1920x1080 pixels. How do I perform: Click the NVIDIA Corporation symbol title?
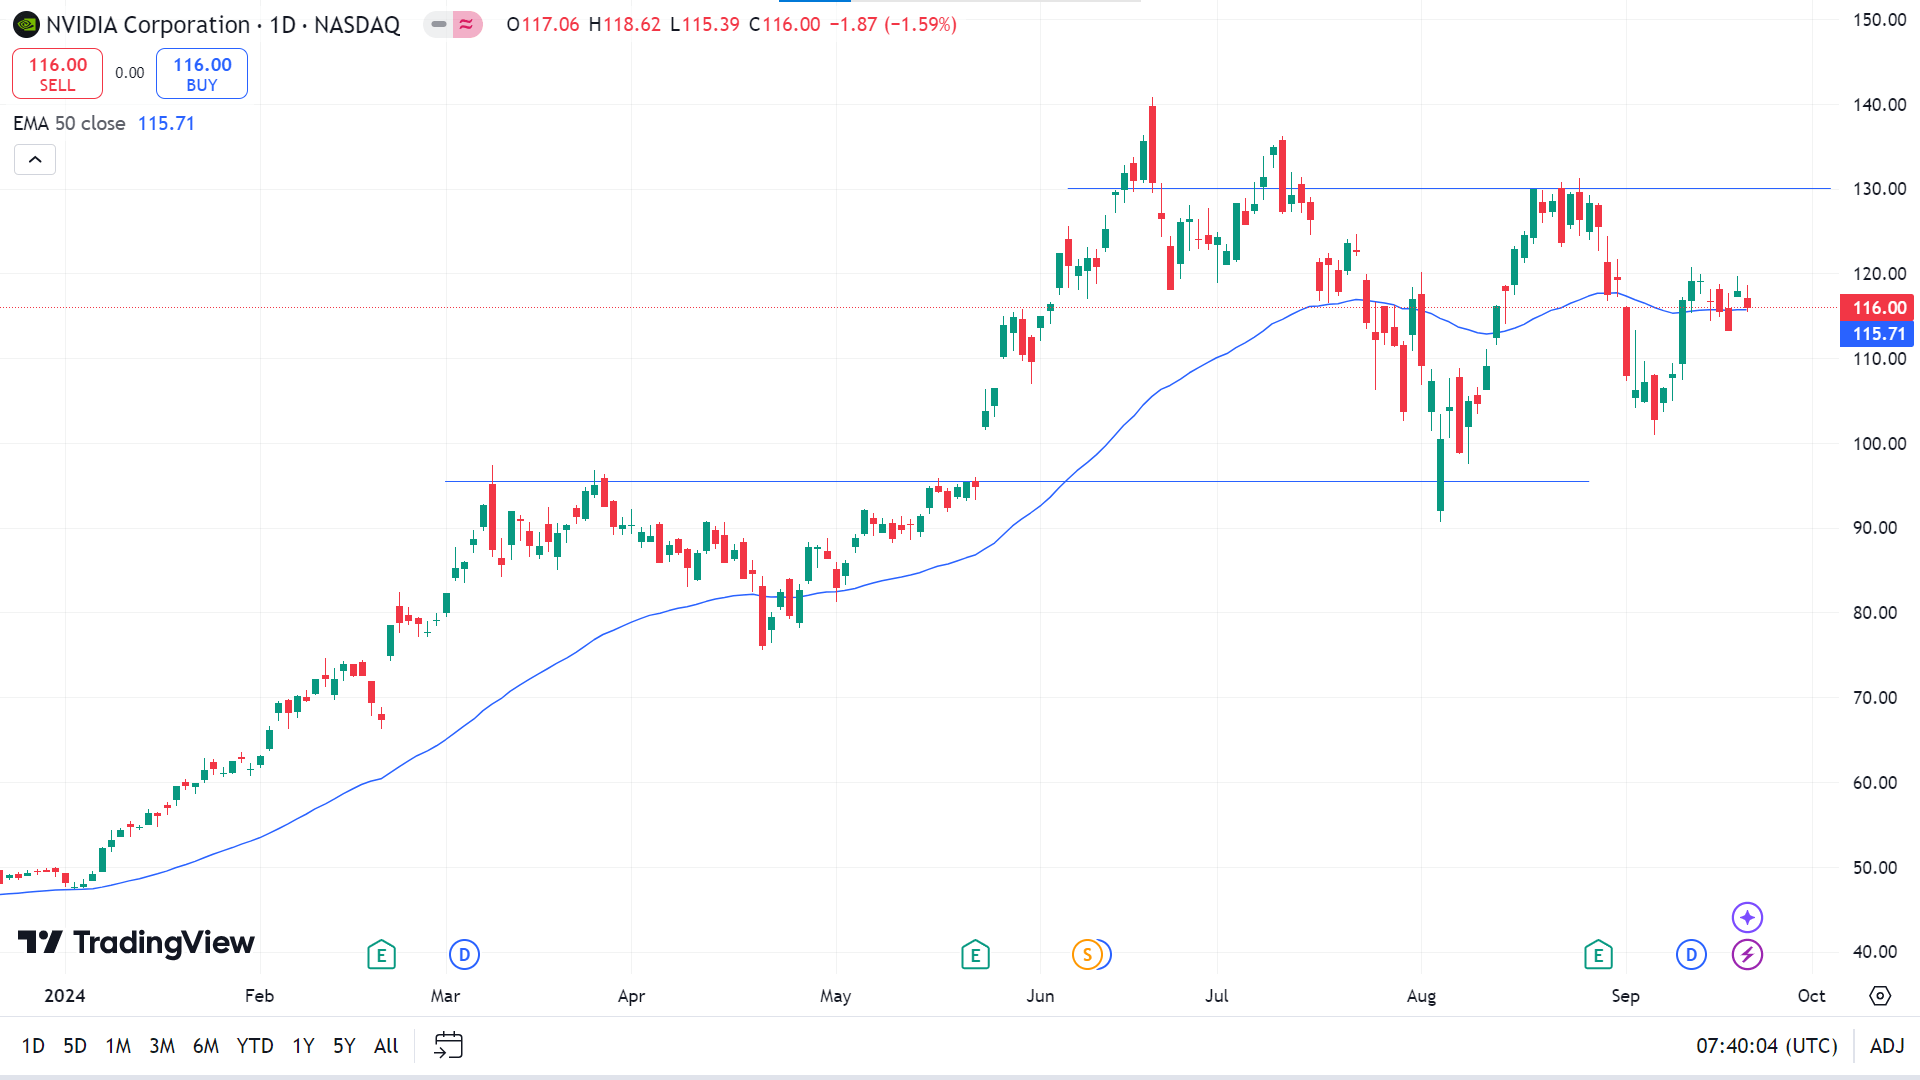click(x=148, y=25)
